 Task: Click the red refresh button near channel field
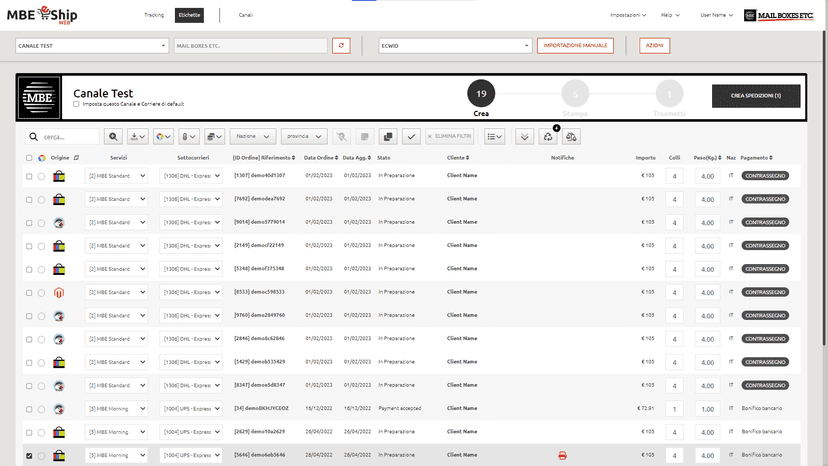pyautogui.click(x=341, y=45)
